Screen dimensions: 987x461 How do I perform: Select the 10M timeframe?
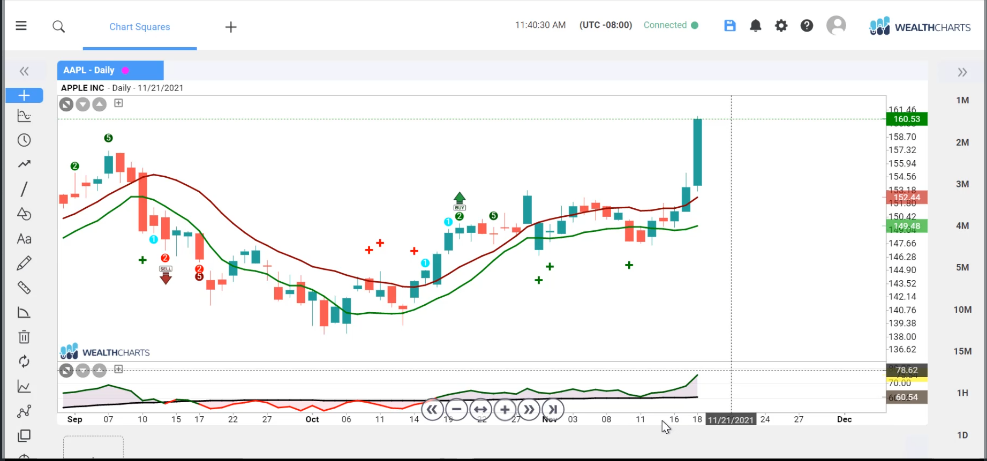(962, 309)
